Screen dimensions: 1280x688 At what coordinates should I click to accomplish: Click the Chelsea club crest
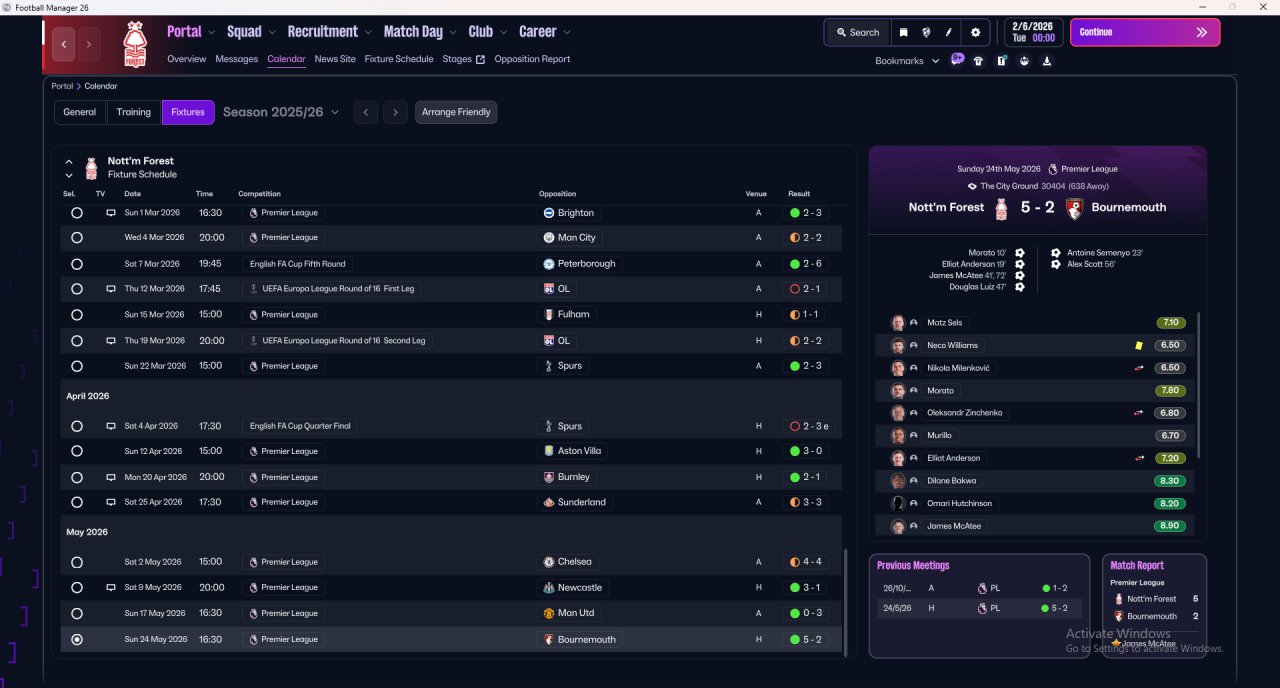[548, 562]
